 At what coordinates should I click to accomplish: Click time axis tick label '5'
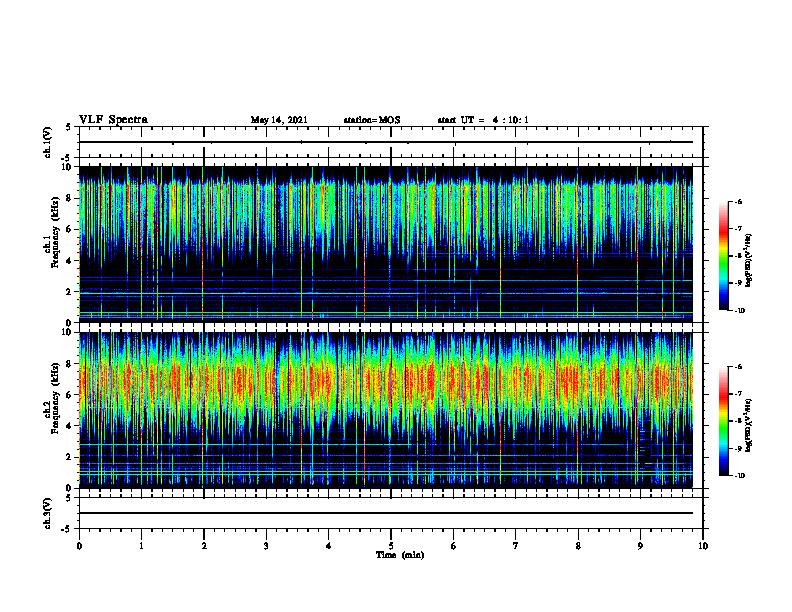[391, 546]
